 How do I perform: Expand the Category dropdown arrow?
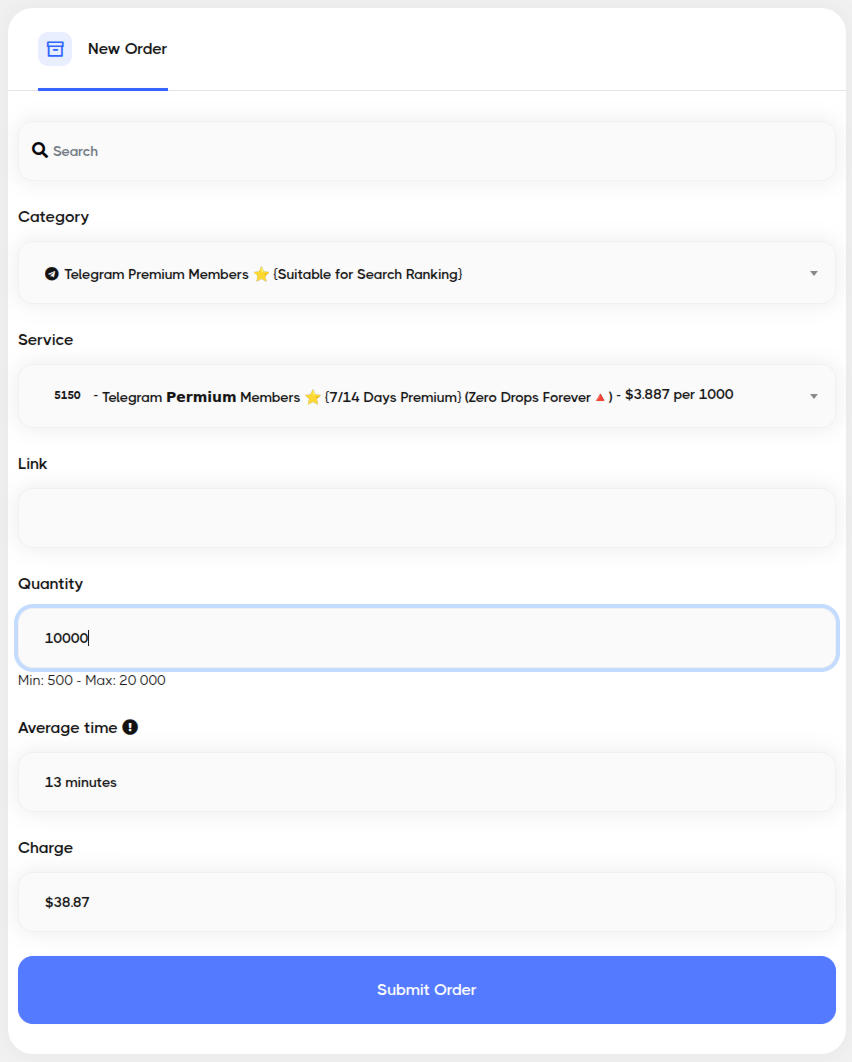click(x=813, y=274)
